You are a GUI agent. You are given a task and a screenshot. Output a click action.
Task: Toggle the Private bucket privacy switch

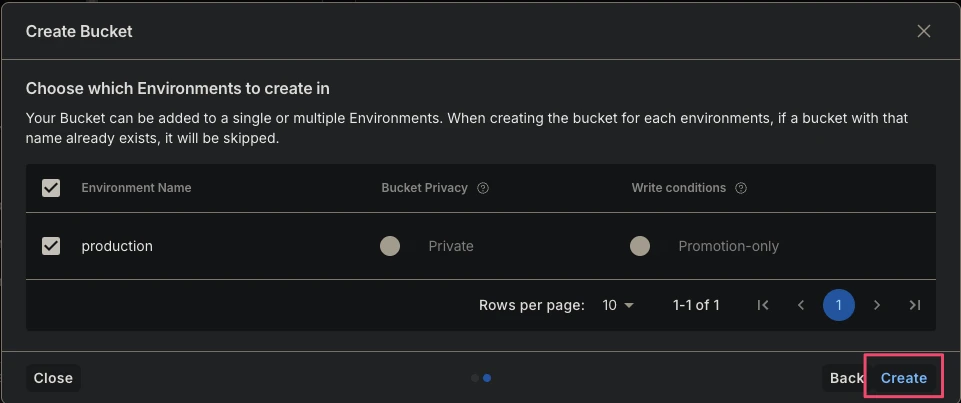399,246
